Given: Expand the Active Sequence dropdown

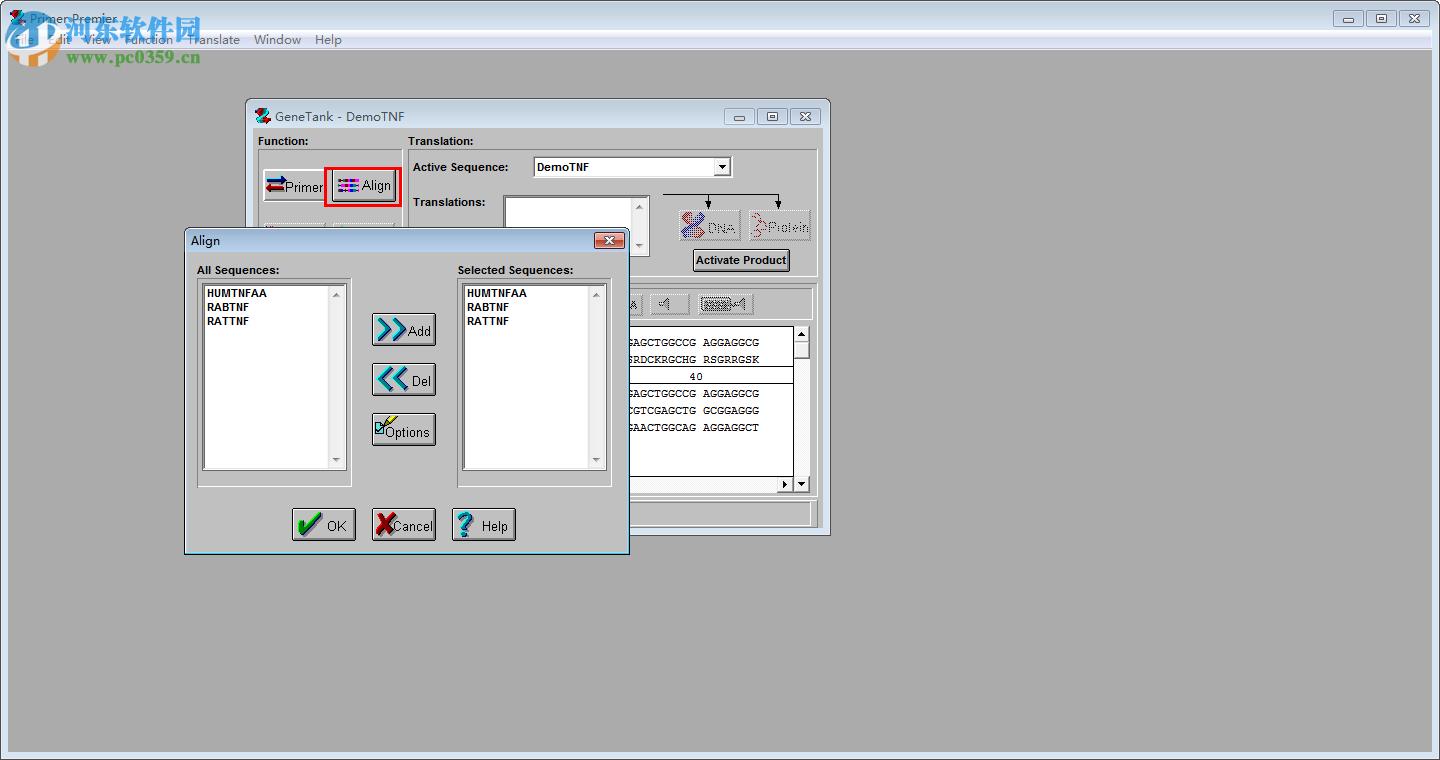Looking at the screenshot, I should 723,167.
